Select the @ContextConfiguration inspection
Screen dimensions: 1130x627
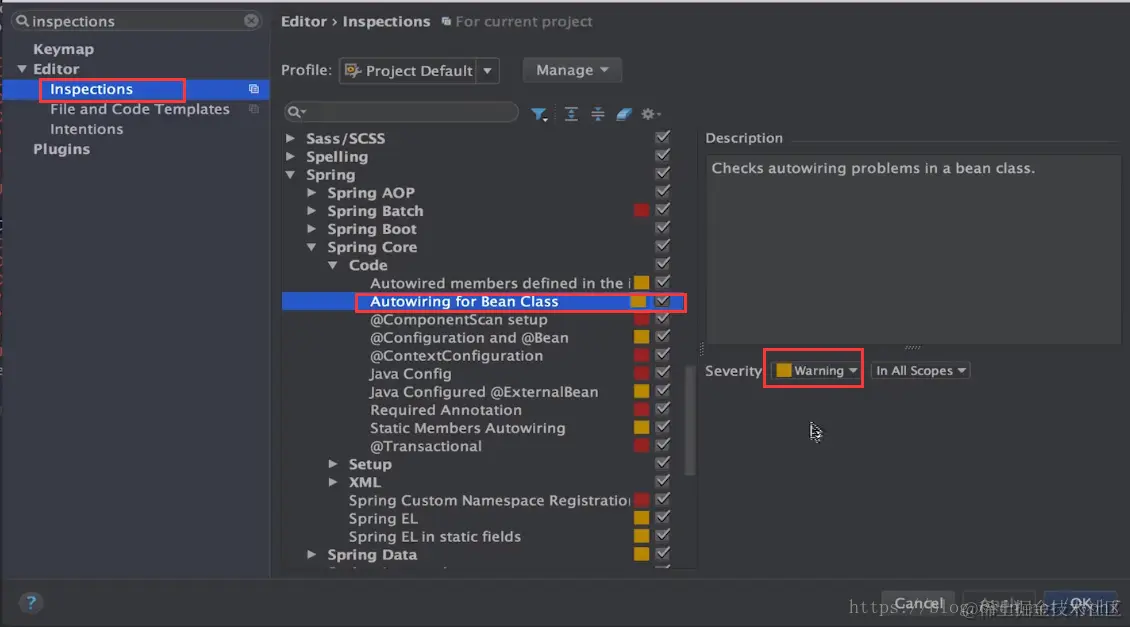click(x=456, y=355)
